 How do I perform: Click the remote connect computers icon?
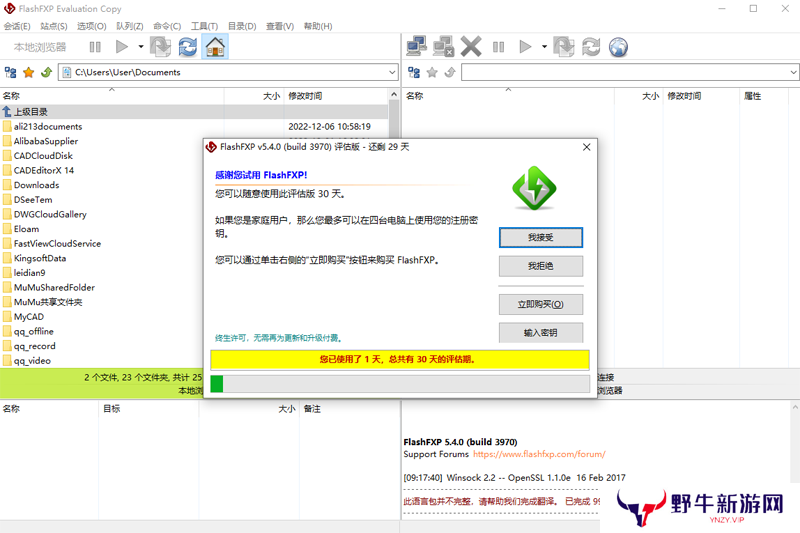[417, 47]
